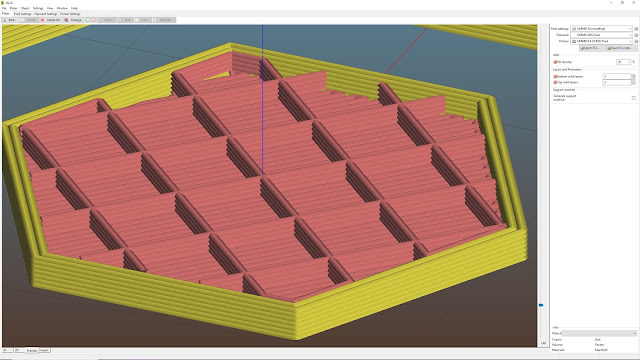Open the Filament preset dropdown
Image resolution: width=640 pixels, height=360 pixels.
(602, 35)
